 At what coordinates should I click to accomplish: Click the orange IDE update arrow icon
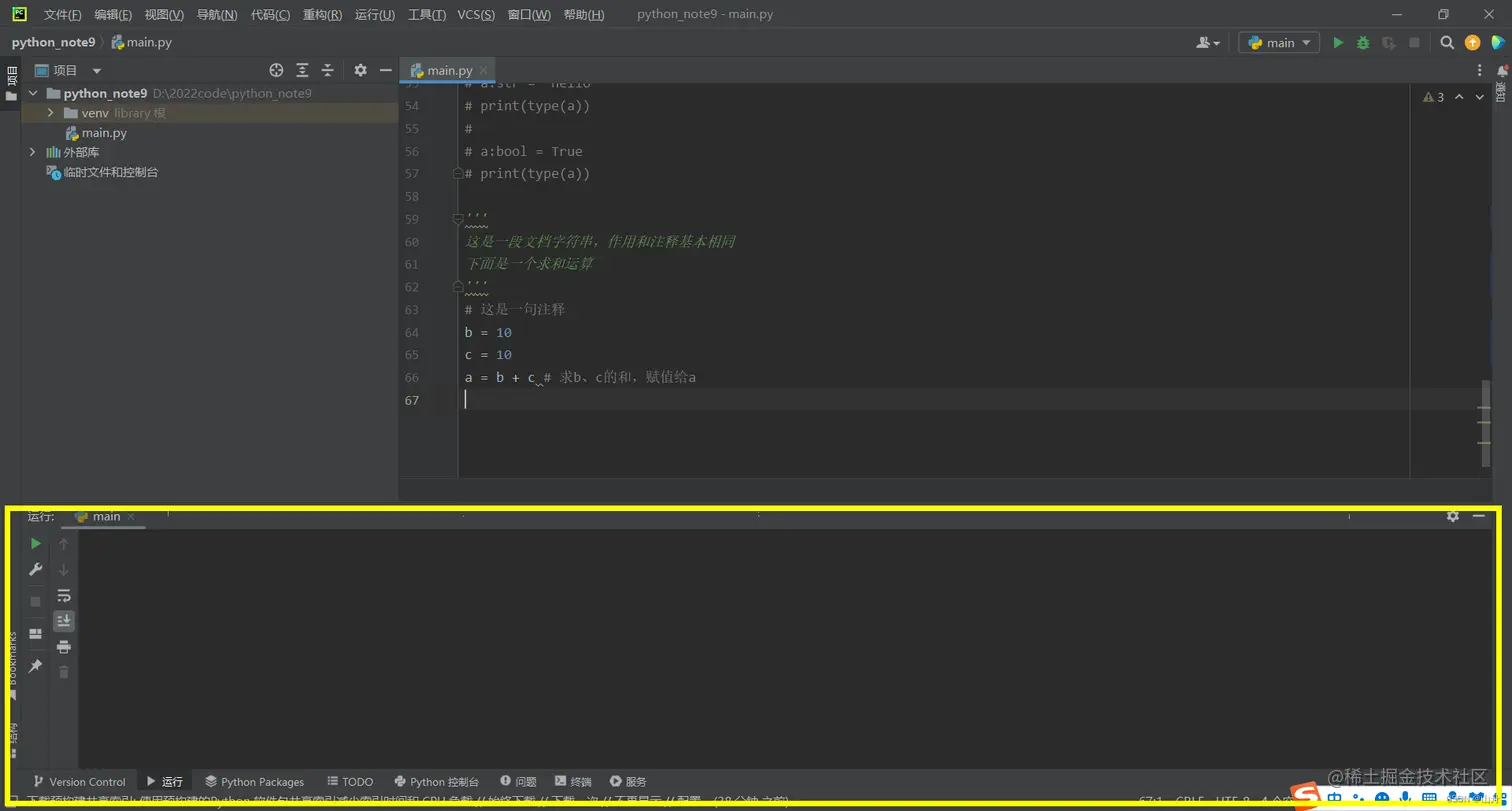[x=1472, y=43]
